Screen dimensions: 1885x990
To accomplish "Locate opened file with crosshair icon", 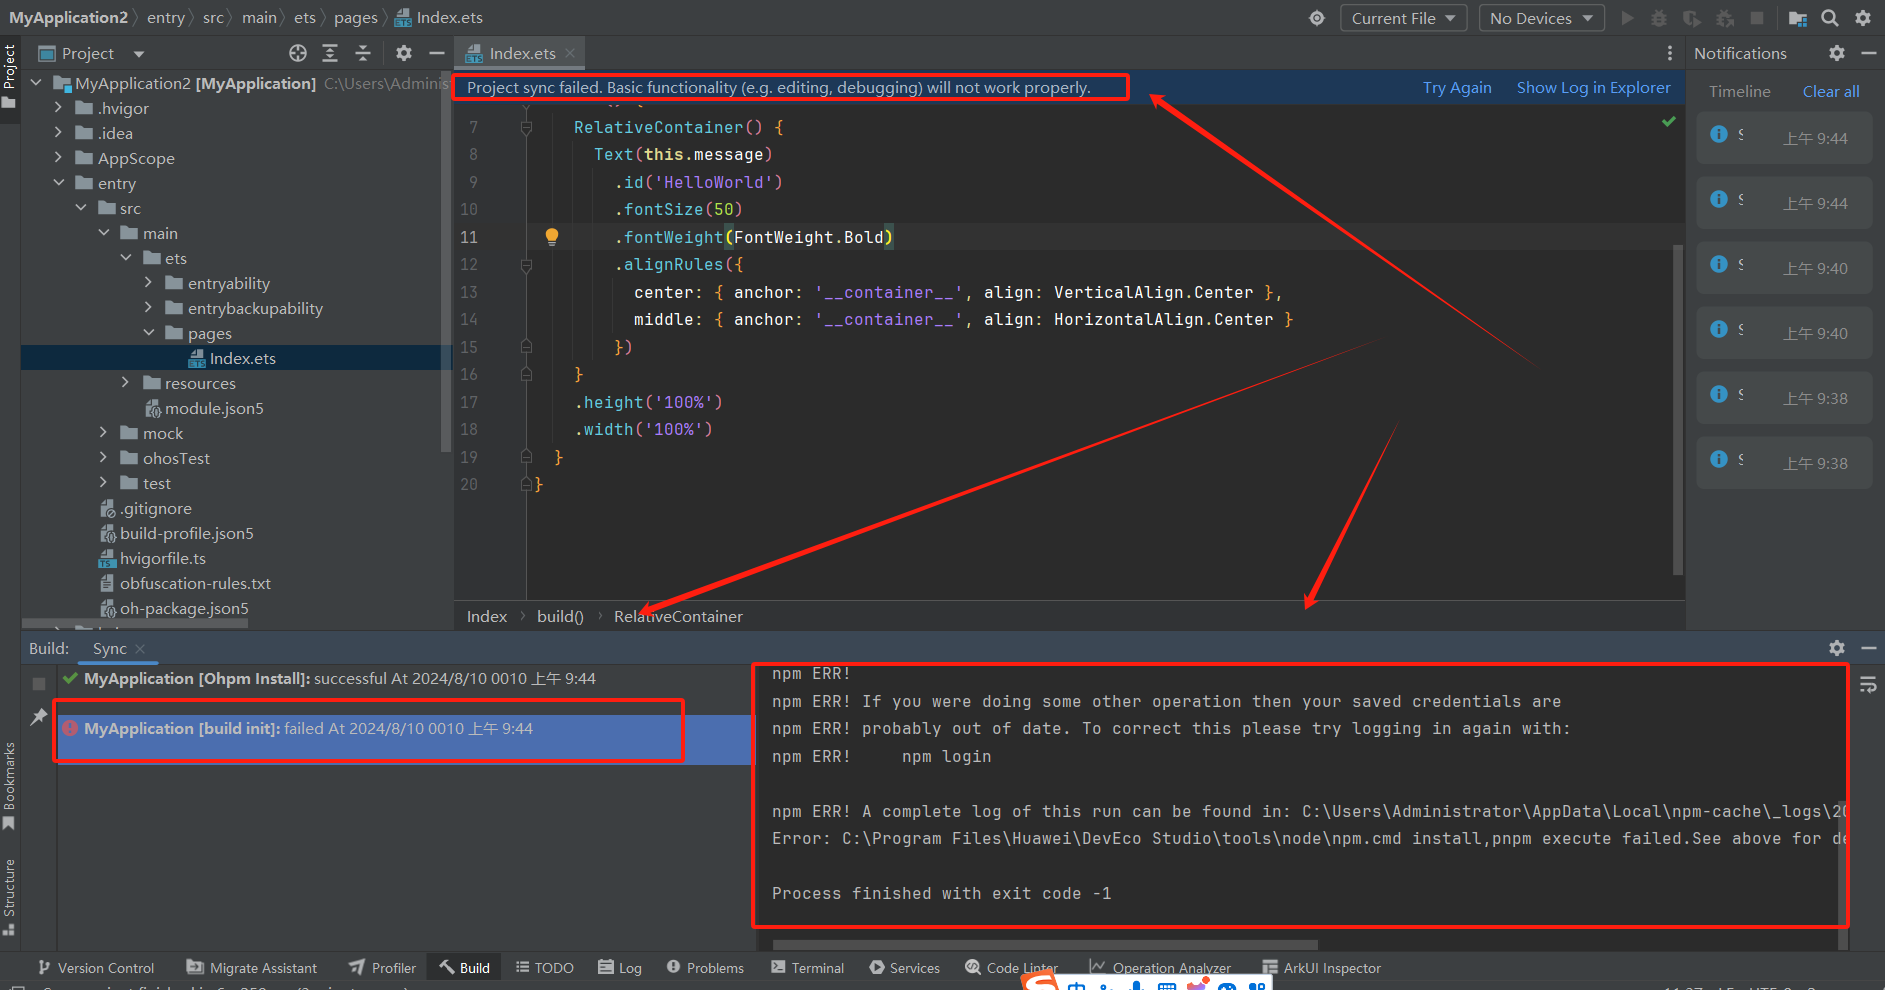I will coord(297,52).
